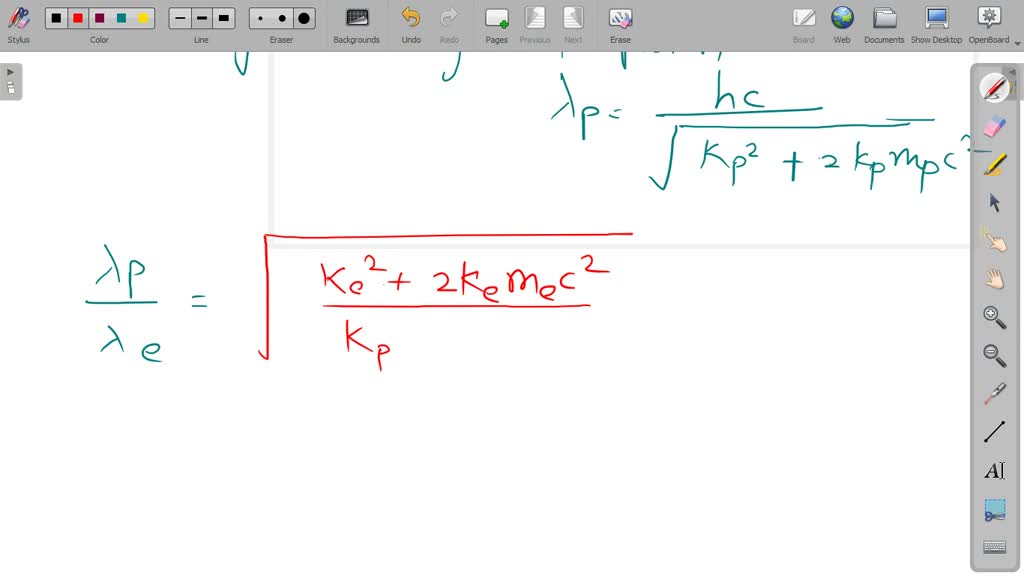Expand the left side panel
This screenshot has width=1024, height=576.
pos(11,82)
